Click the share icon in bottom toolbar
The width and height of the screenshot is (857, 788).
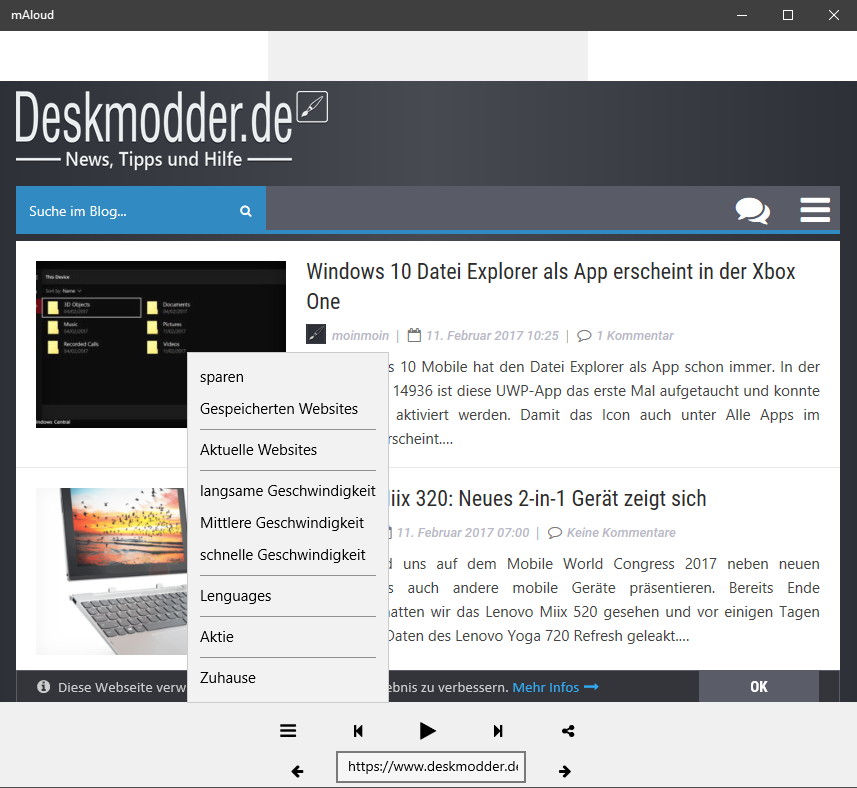tap(568, 731)
